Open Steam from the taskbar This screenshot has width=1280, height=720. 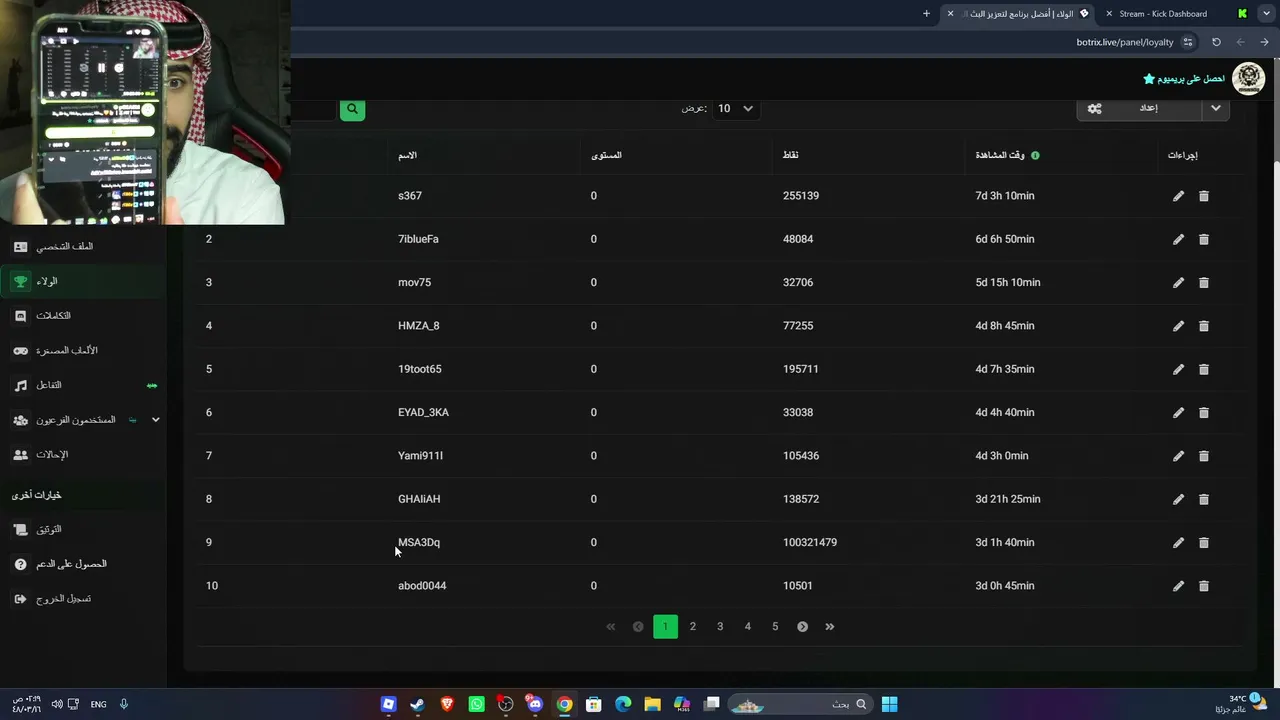(x=417, y=704)
